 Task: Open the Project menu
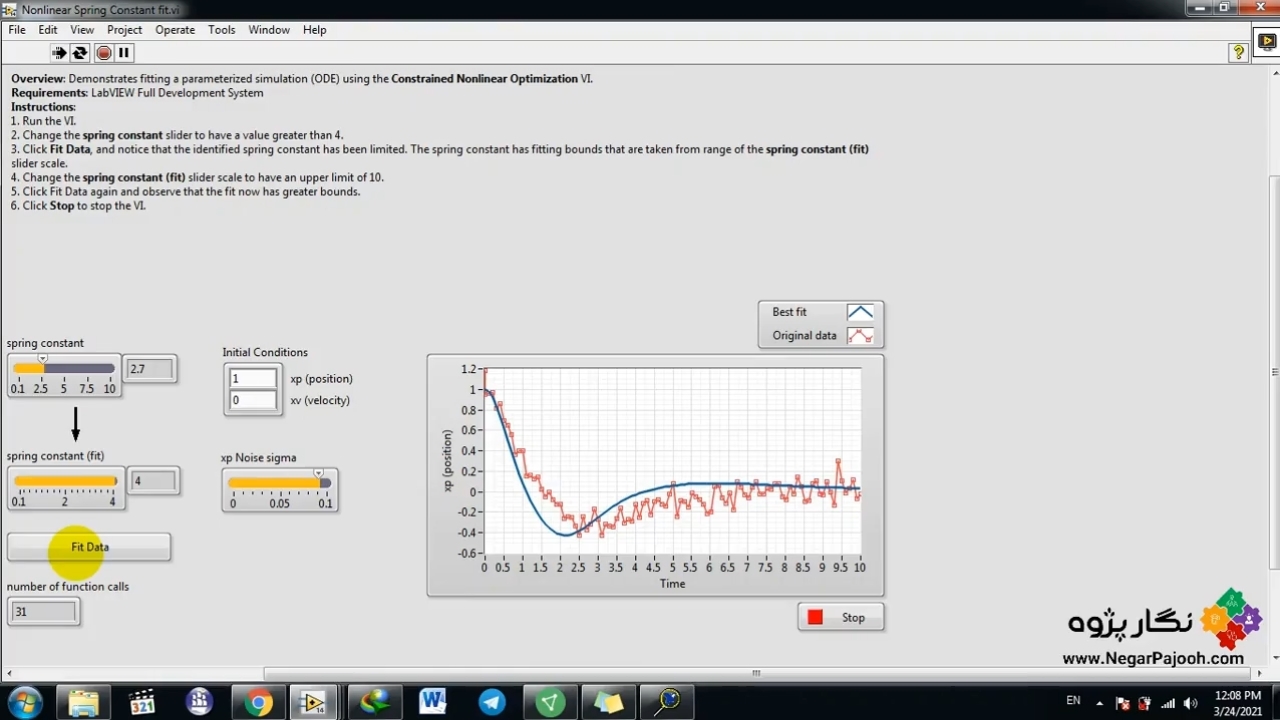(x=125, y=30)
